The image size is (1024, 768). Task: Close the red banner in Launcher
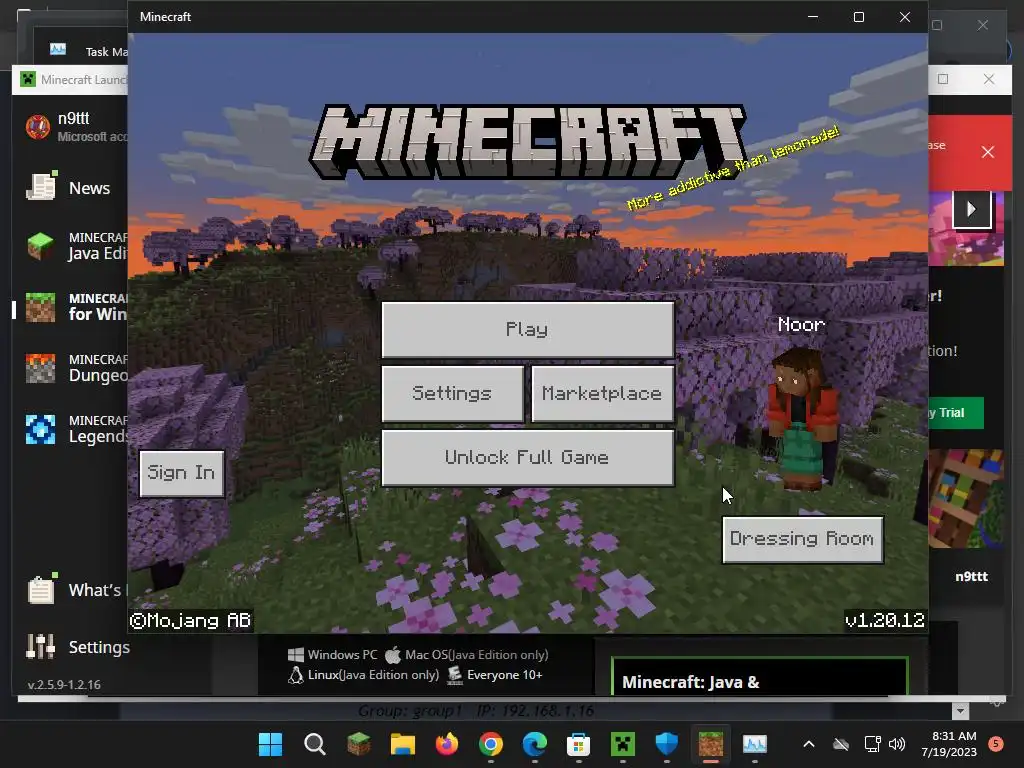987,152
